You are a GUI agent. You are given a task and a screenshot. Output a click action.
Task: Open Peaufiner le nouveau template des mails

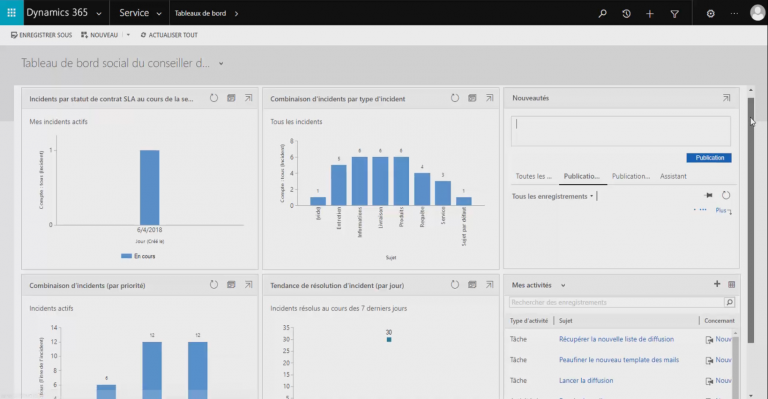[619, 360]
